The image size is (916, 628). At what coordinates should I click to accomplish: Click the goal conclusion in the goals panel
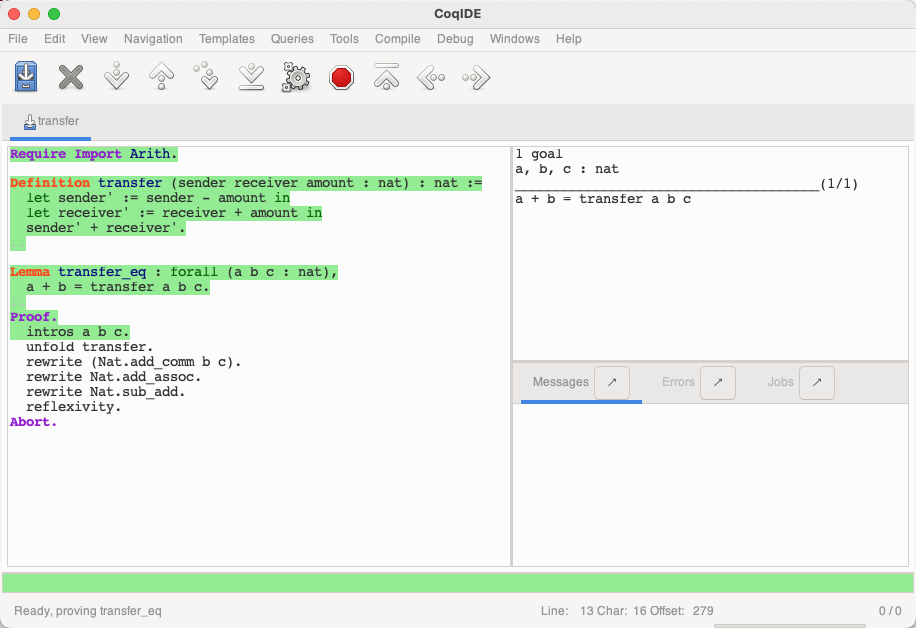pos(603,199)
